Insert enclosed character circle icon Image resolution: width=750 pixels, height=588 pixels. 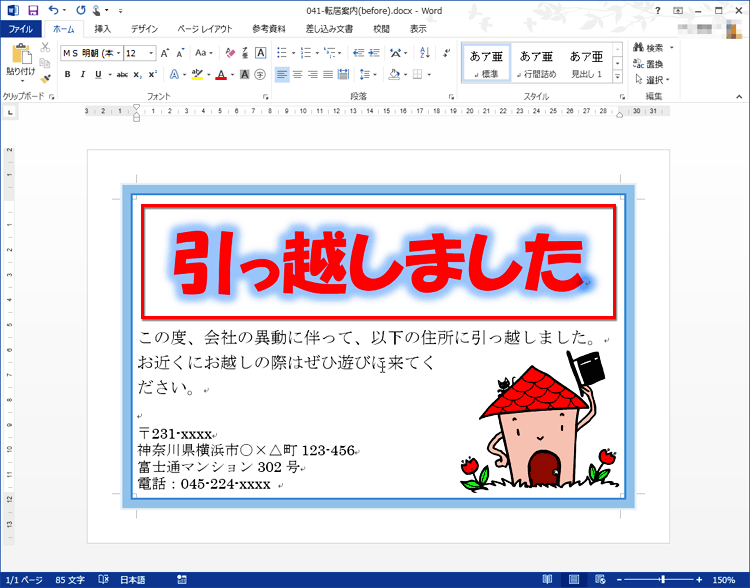coord(260,75)
